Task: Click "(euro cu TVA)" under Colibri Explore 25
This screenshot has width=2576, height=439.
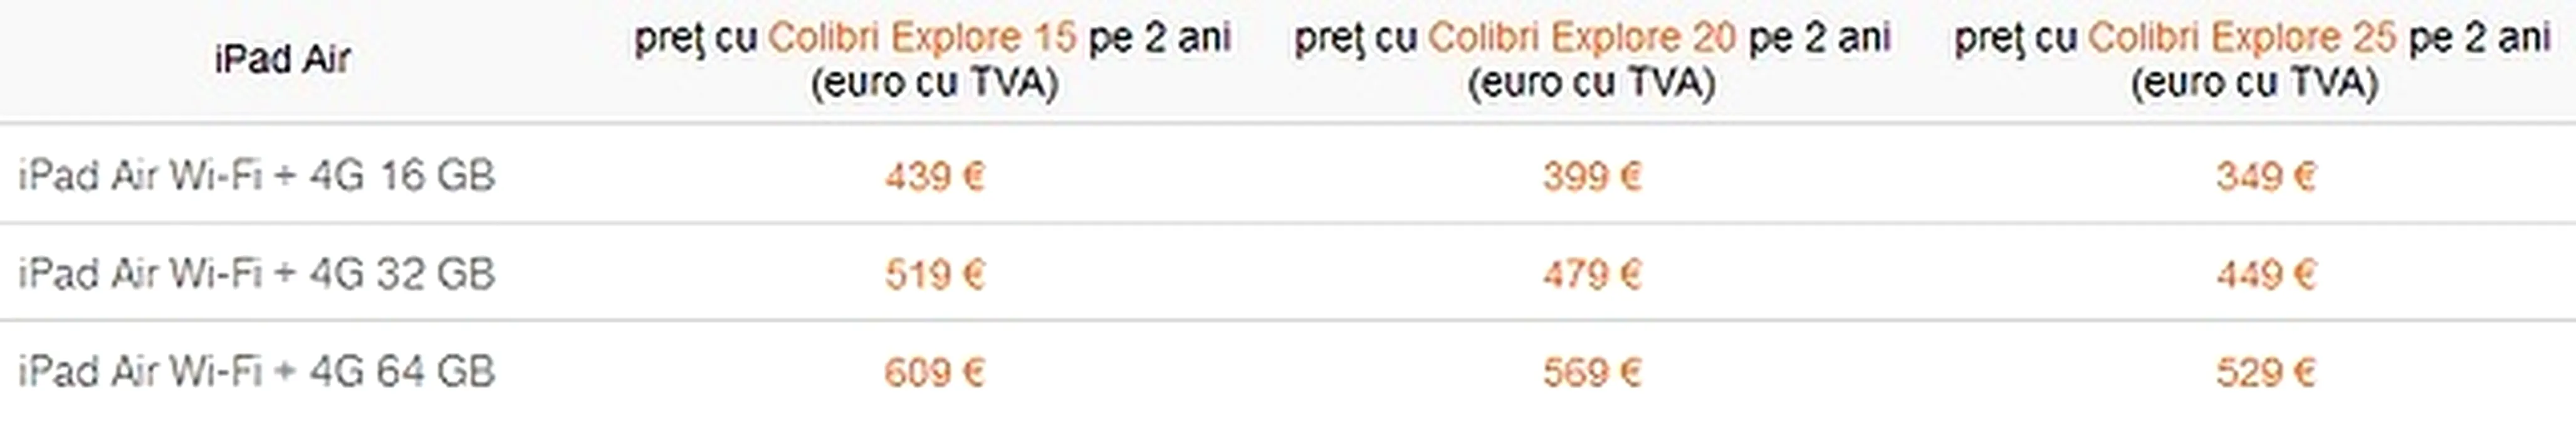Action: point(2253,82)
